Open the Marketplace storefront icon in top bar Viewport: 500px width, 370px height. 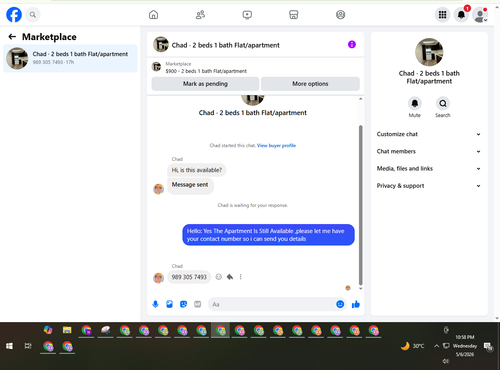coord(294,15)
